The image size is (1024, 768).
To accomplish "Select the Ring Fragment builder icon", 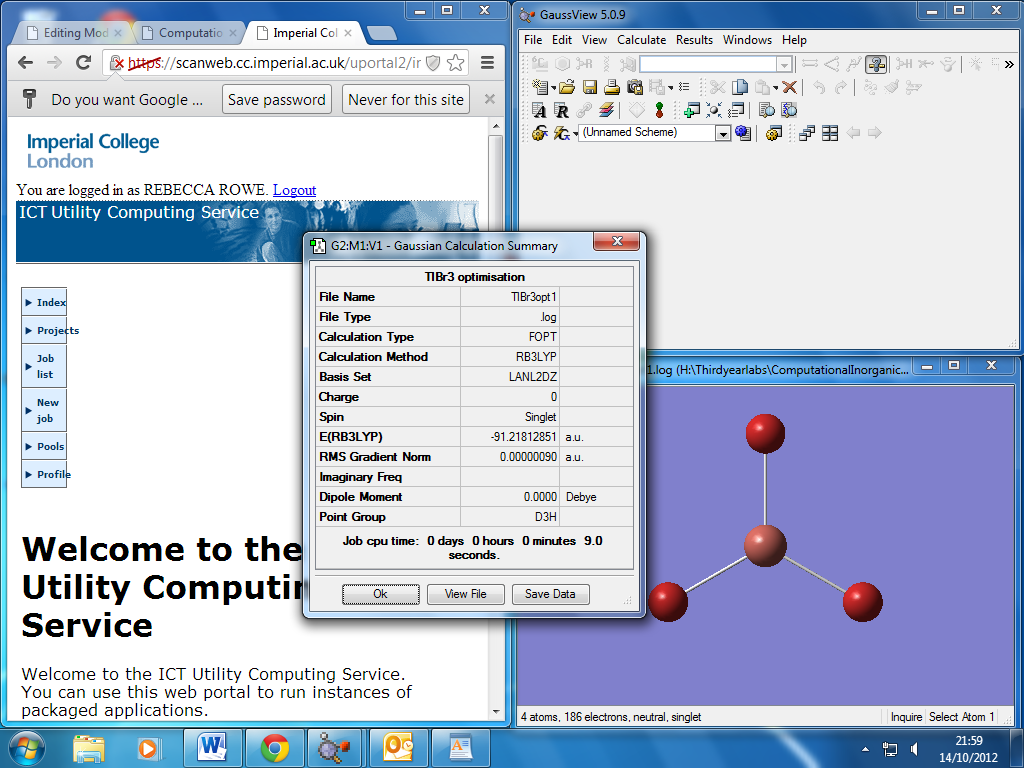I will 562,63.
